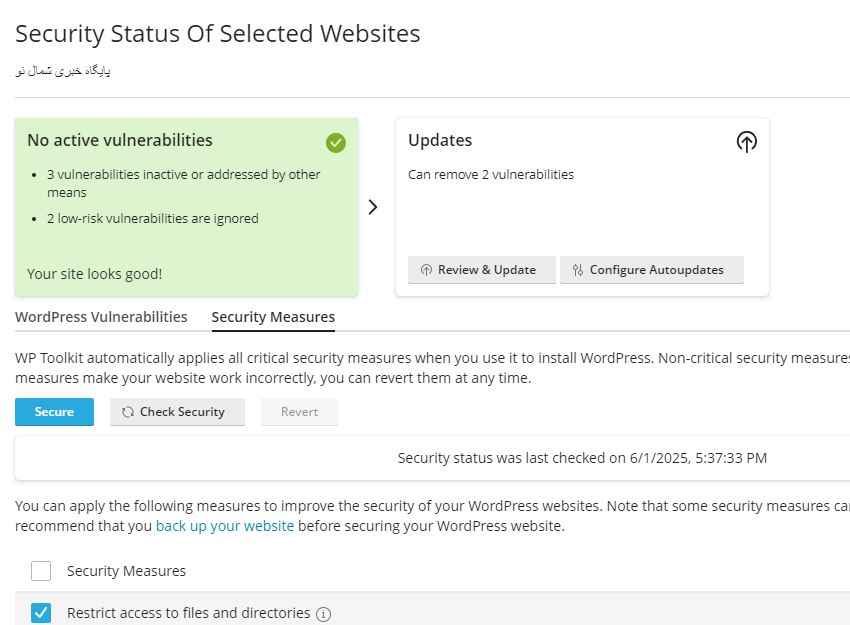Click 'Can remove 2 vulnerabilities' text in Updates
The height and width of the screenshot is (625, 850).
click(x=491, y=174)
